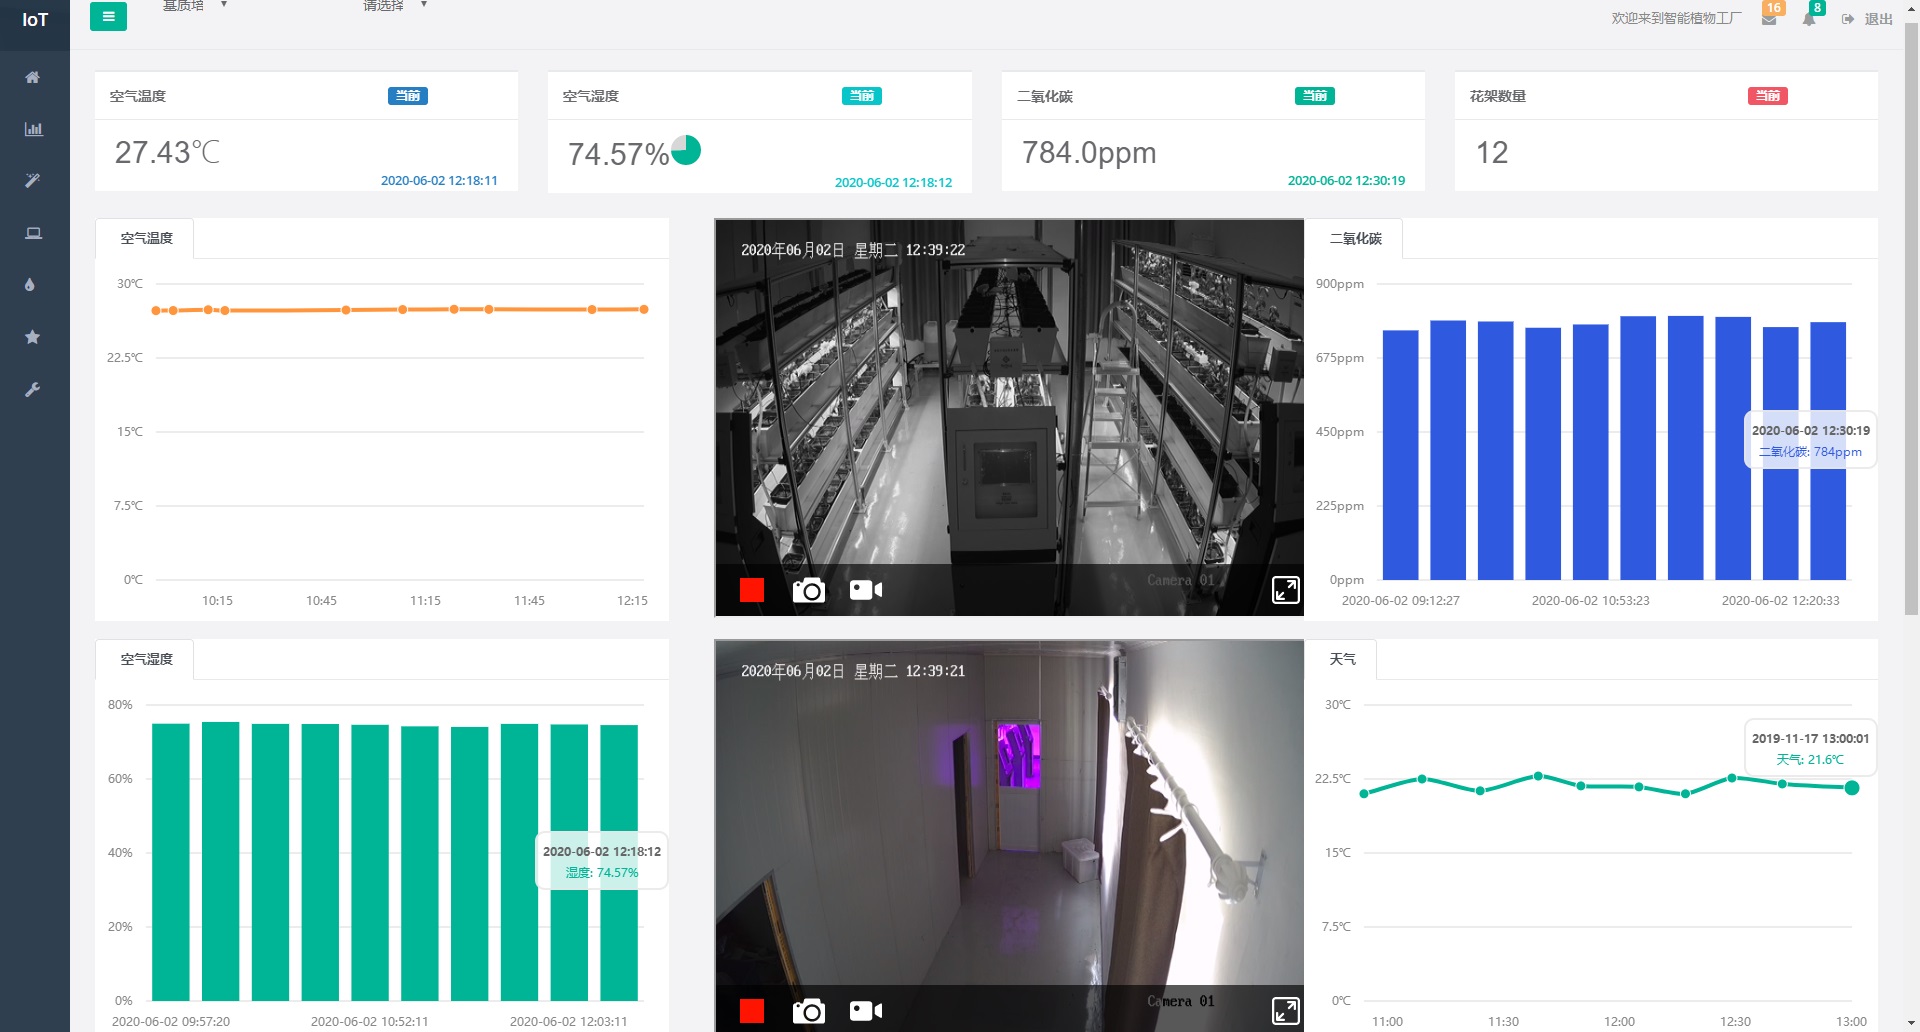Screen dimensions: 1920x1032
Task: Click the bottom camera video thumbnail
Action: 1009,836
